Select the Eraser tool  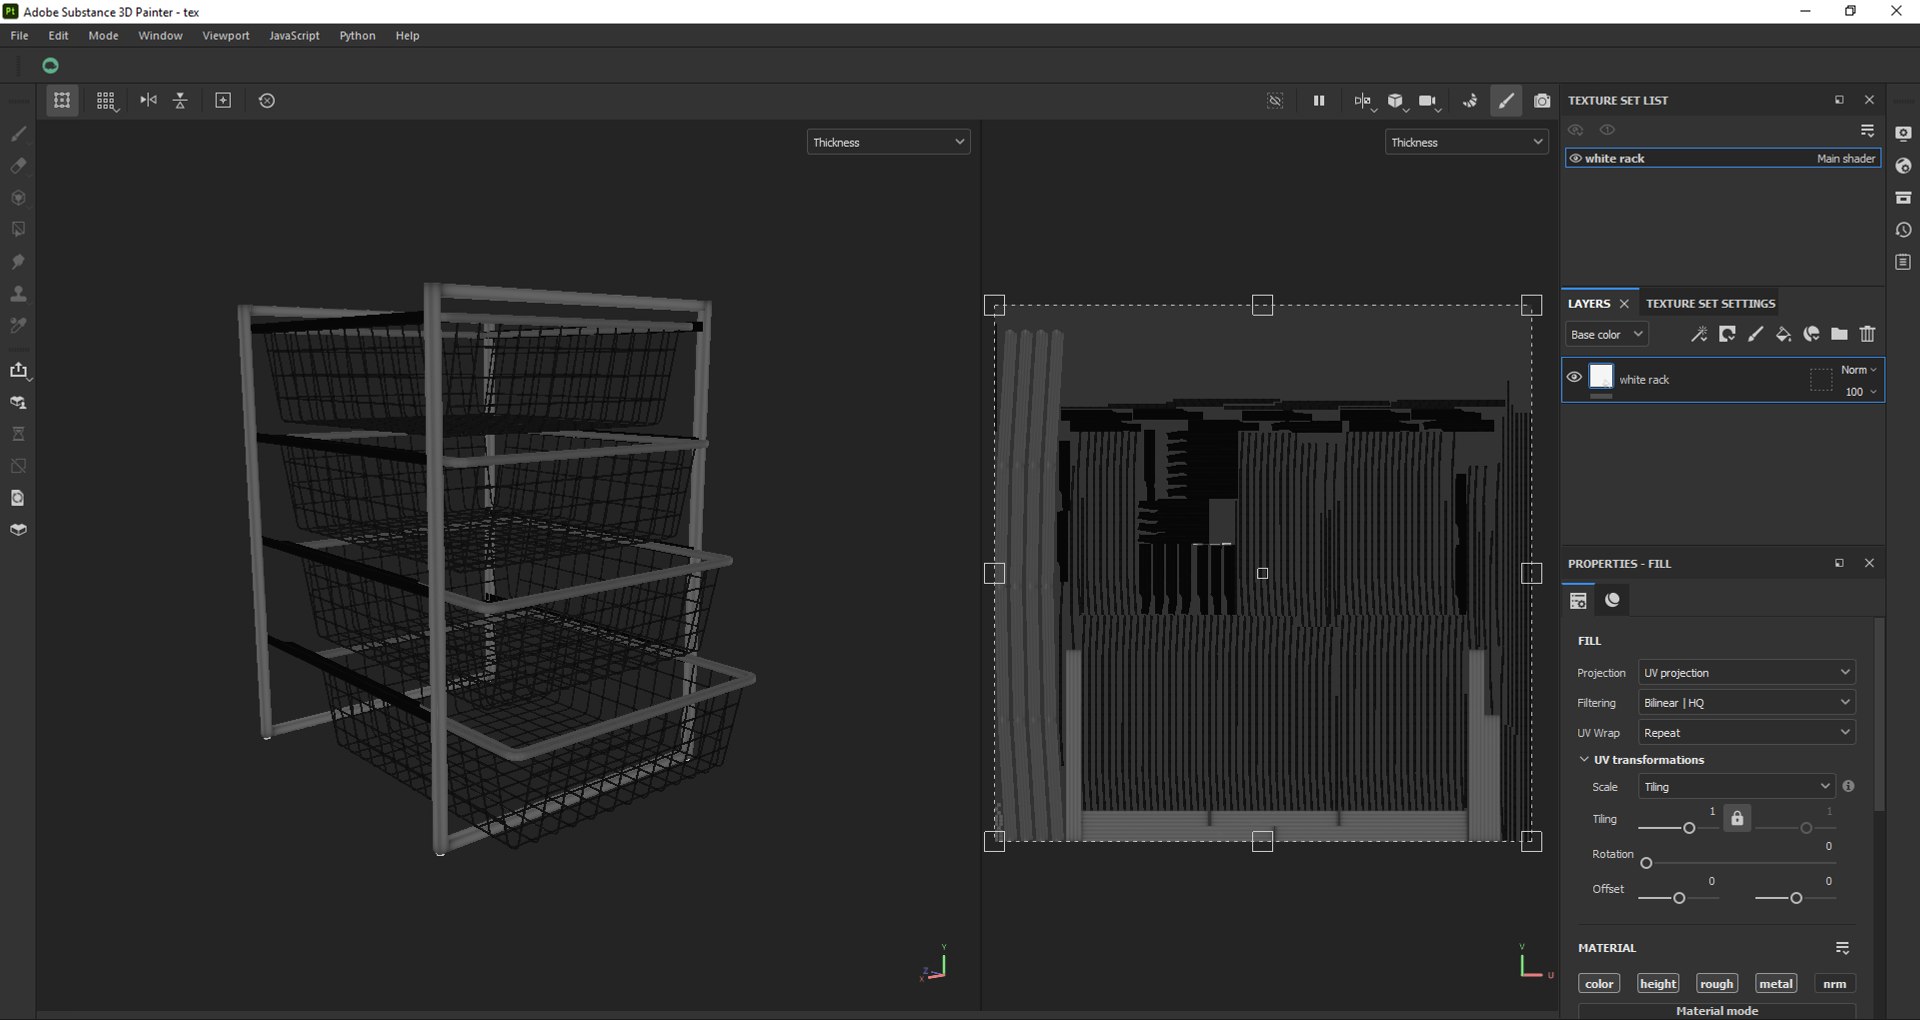(x=18, y=165)
